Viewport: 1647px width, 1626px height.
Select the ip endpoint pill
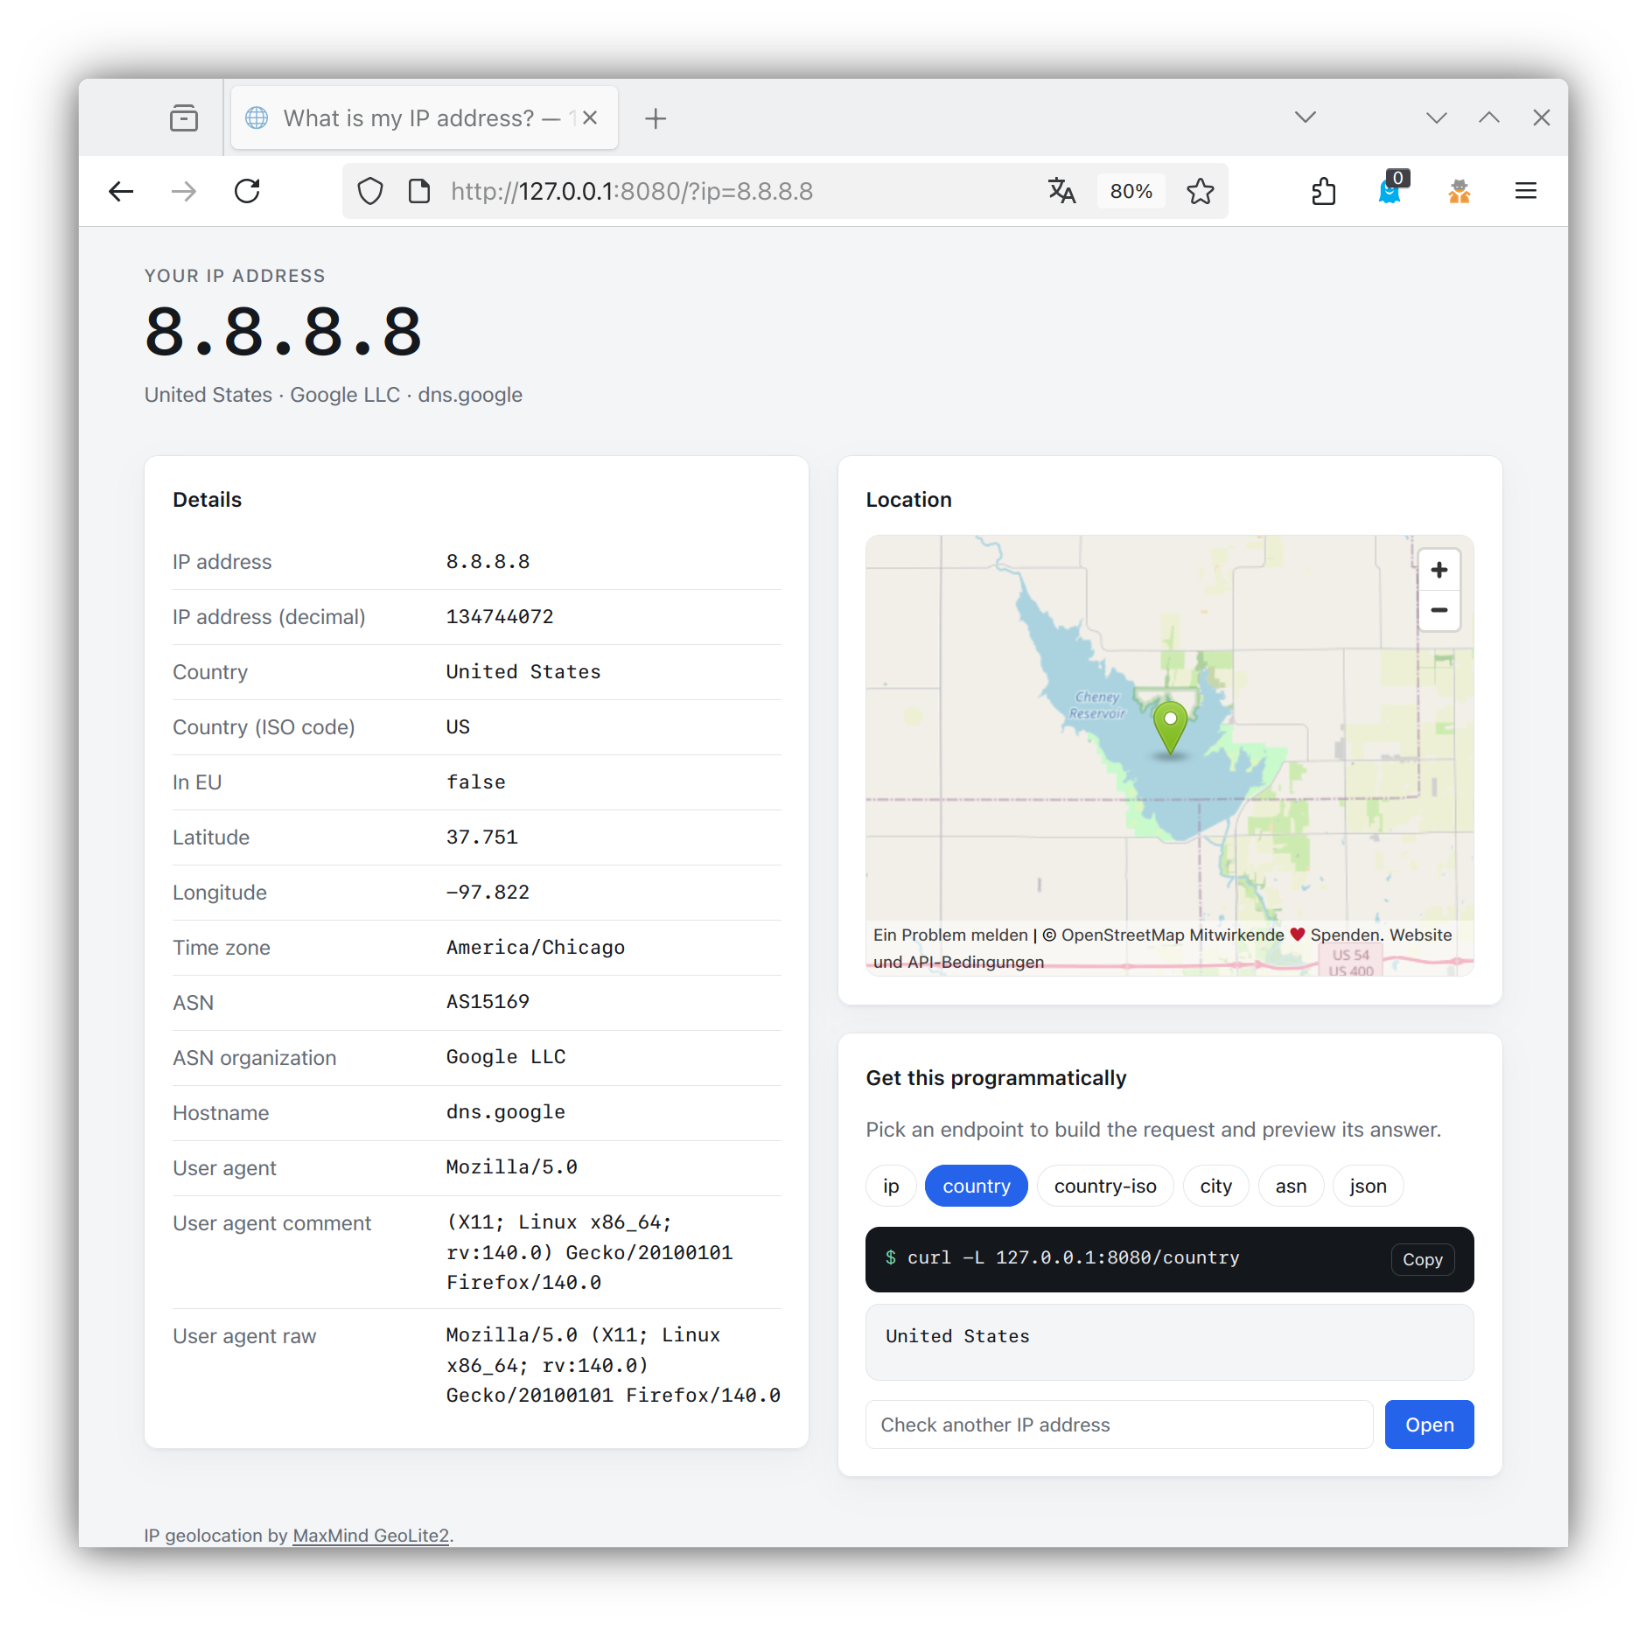pos(891,1186)
